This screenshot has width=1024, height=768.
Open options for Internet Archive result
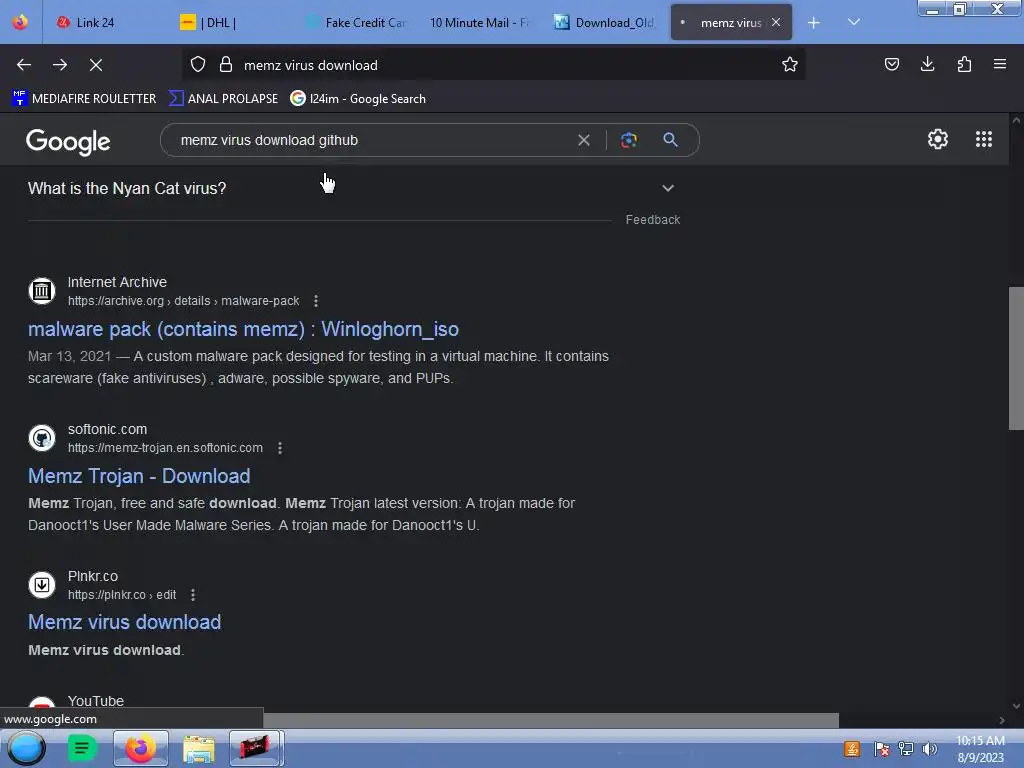[x=316, y=301]
